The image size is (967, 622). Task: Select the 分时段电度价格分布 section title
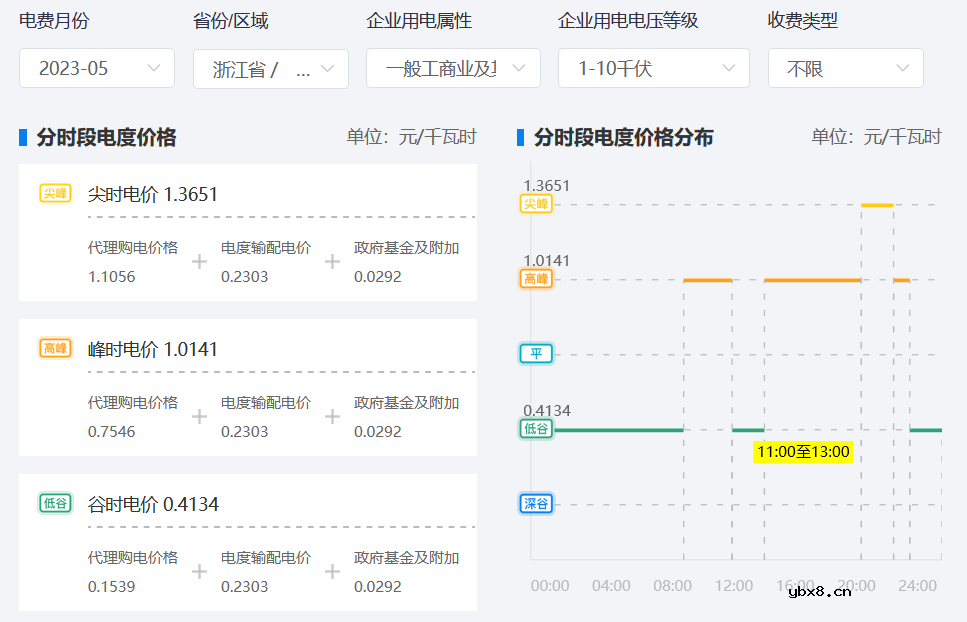coord(622,137)
